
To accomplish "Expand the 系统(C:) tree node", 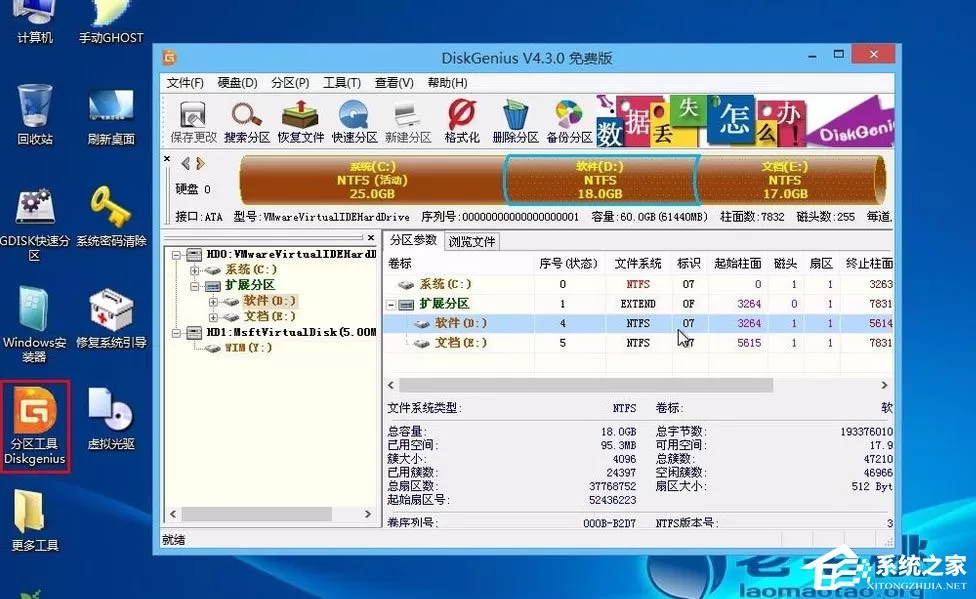I will (195, 270).
